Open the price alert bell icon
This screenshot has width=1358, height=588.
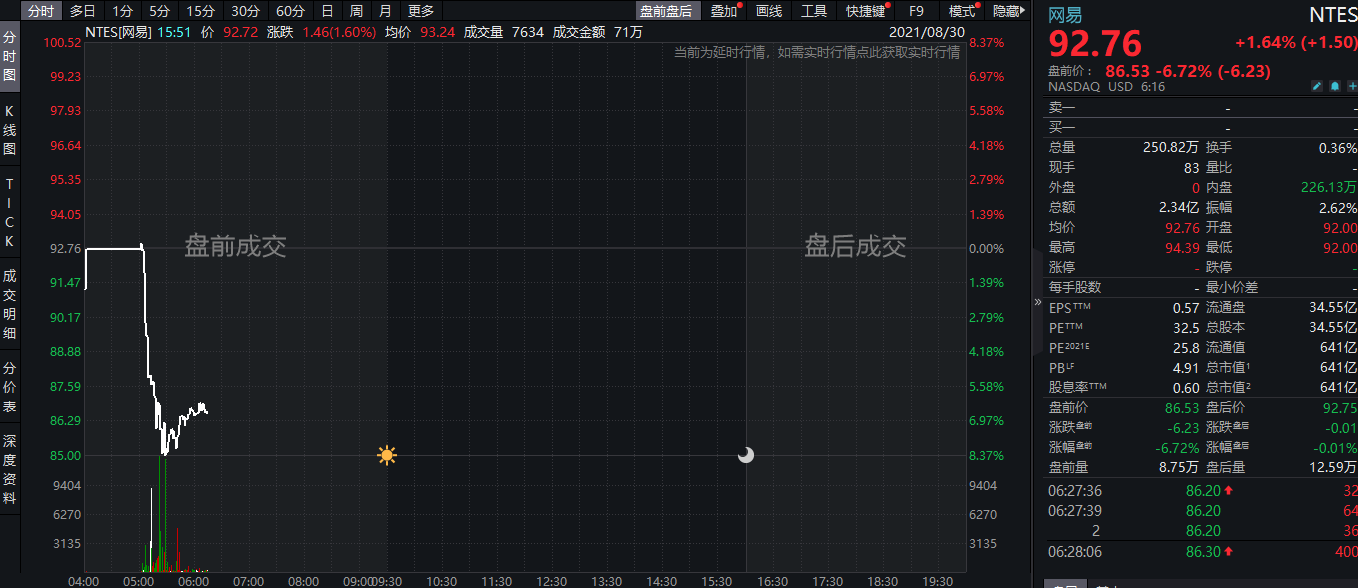click(x=1334, y=86)
